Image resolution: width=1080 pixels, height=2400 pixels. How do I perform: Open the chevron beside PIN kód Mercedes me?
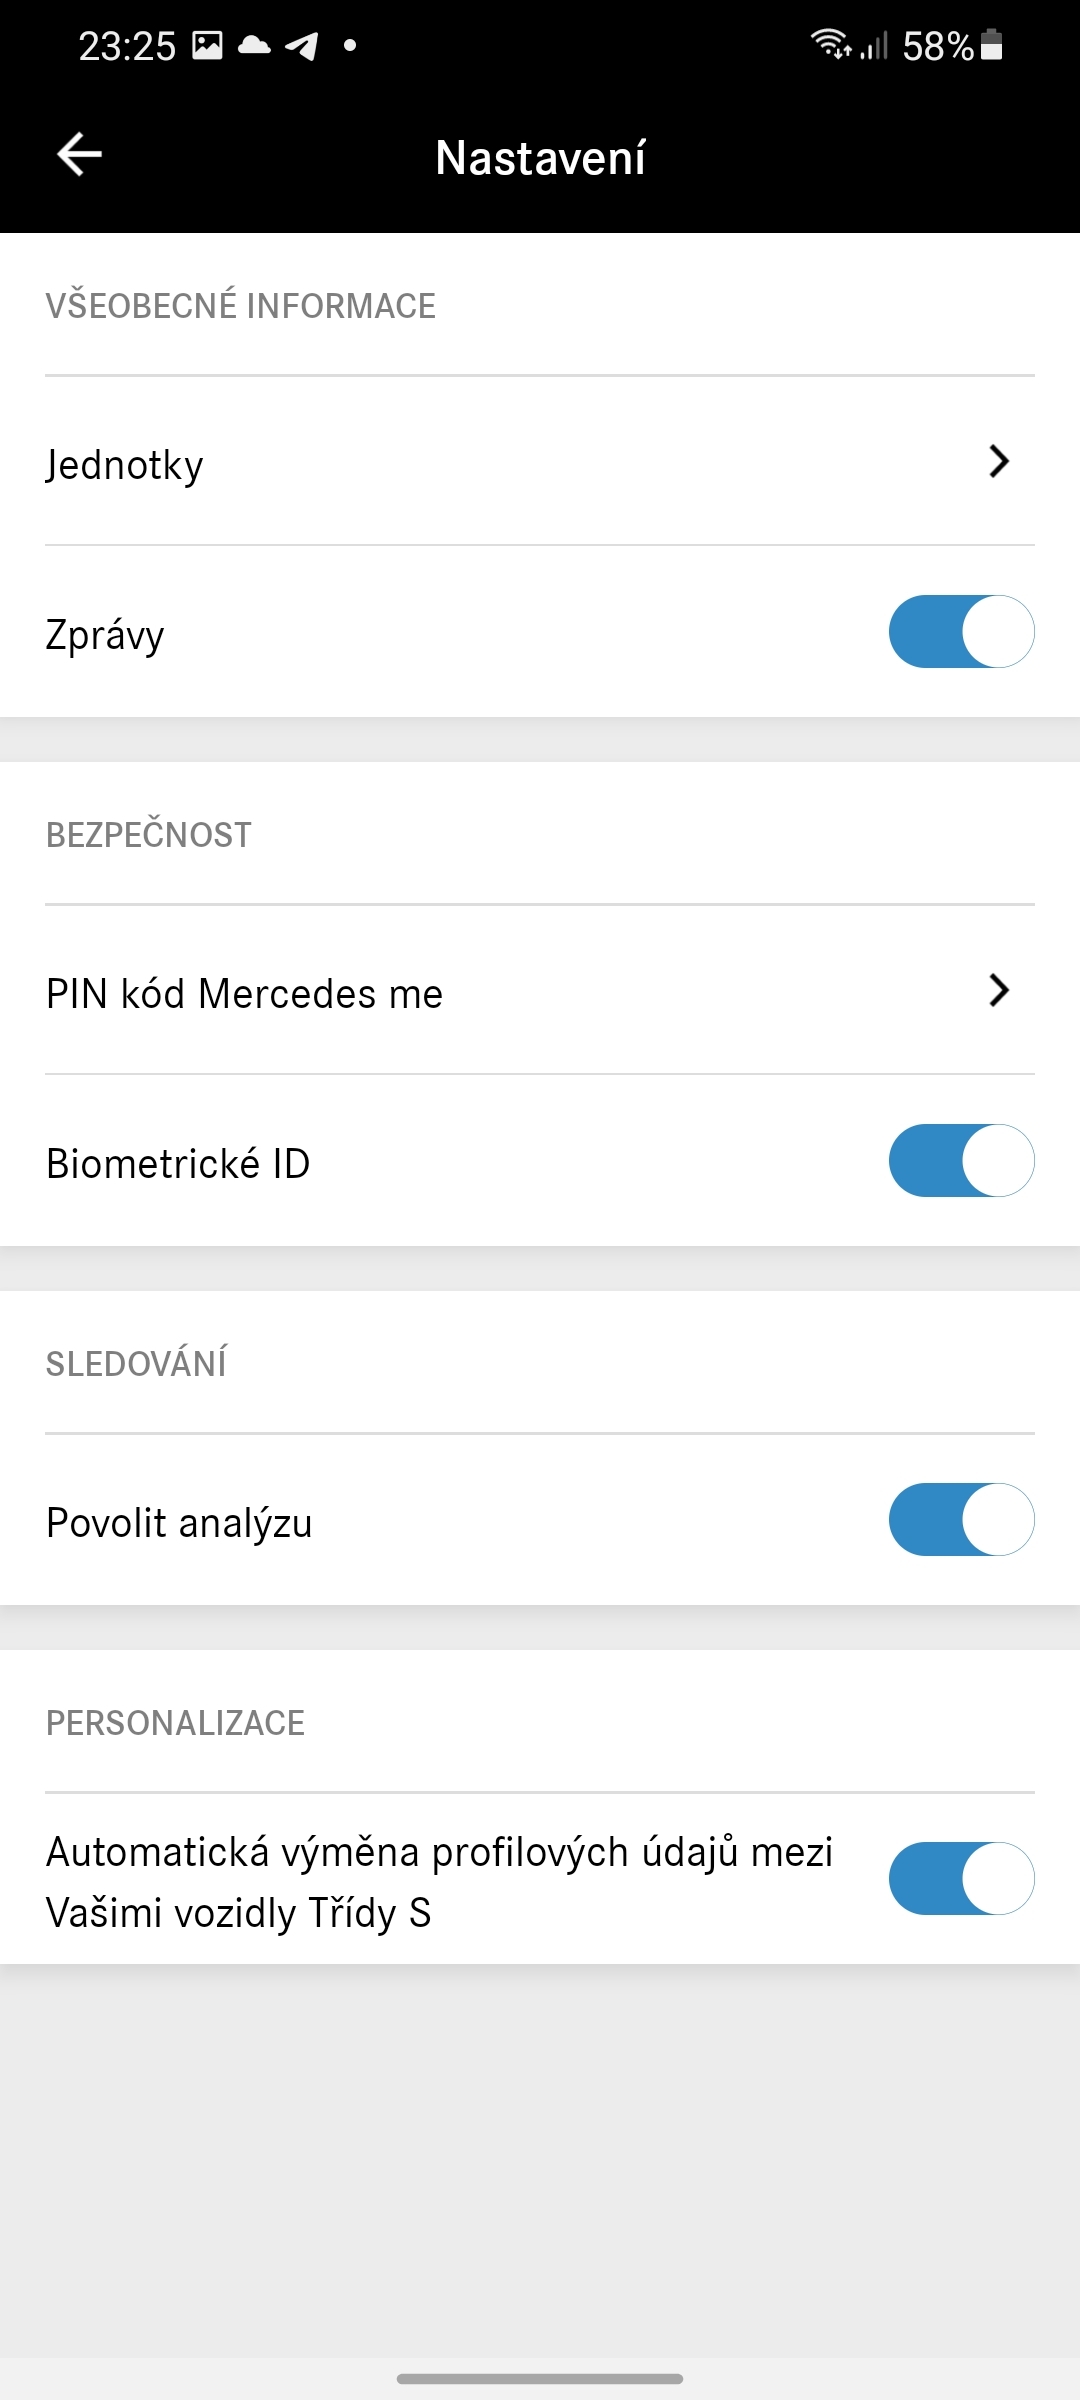point(998,990)
